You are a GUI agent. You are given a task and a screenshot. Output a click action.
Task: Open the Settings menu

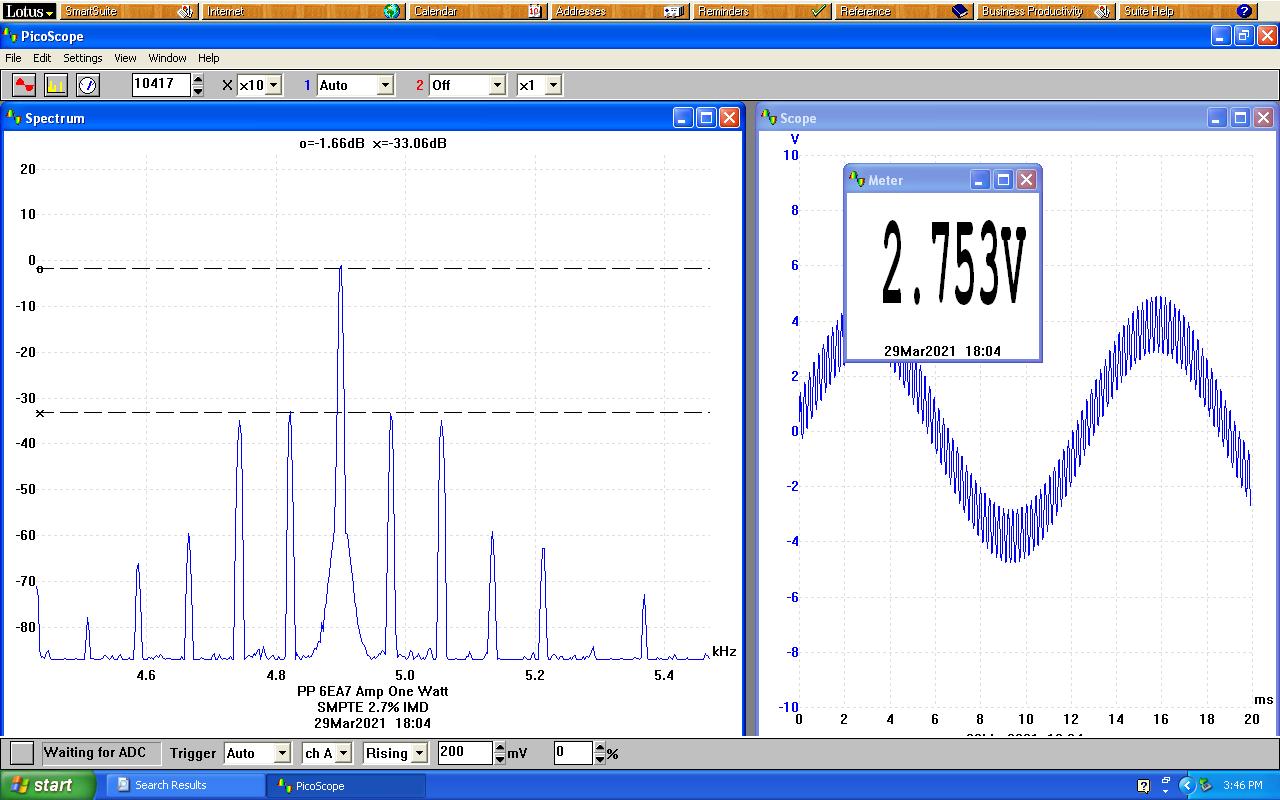tap(83, 58)
